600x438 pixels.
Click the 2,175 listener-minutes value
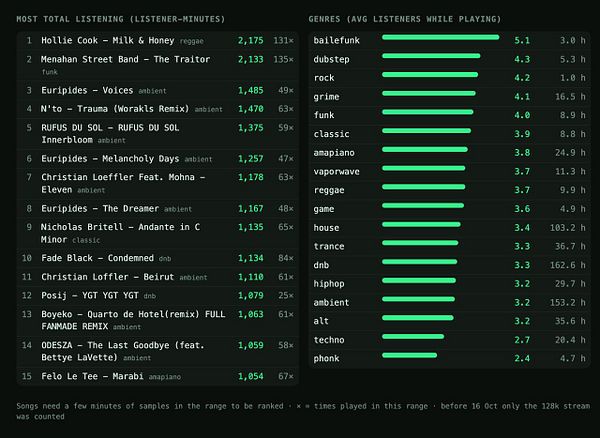pos(251,41)
